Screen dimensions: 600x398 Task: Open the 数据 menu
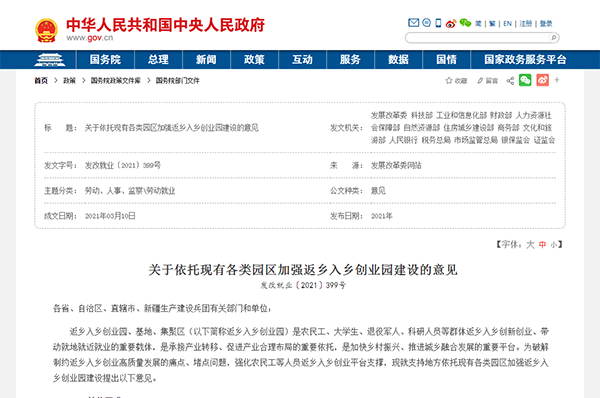[398, 60]
